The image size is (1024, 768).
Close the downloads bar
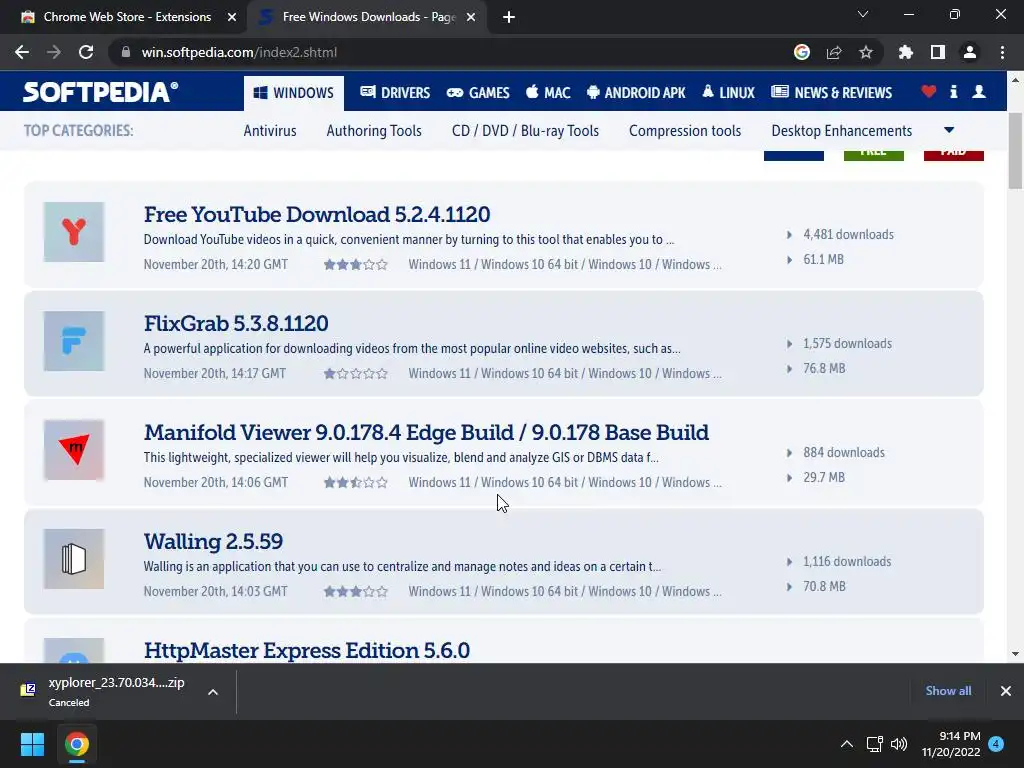click(1006, 690)
